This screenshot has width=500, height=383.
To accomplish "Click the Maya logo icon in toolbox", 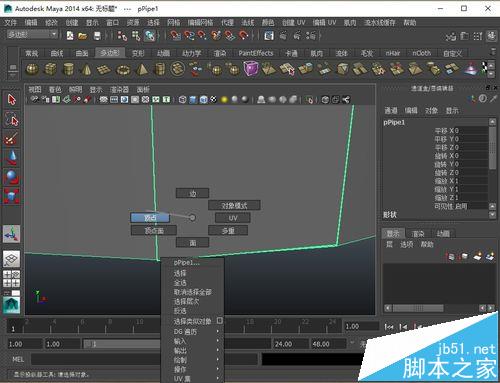I will coord(11,305).
